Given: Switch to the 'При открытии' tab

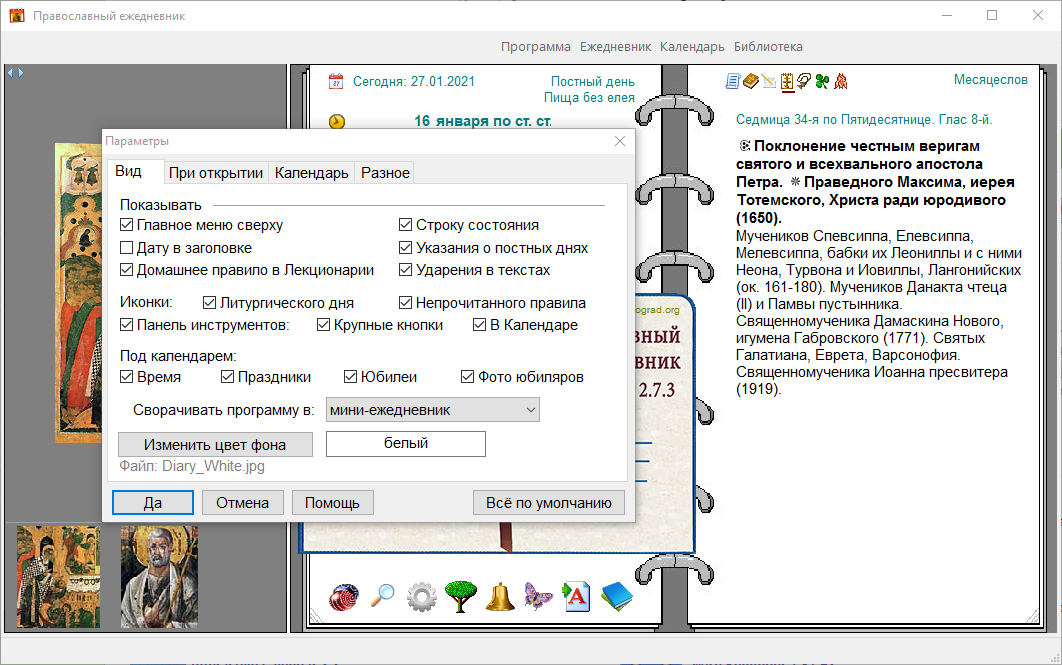Looking at the screenshot, I should pos(216,172).
